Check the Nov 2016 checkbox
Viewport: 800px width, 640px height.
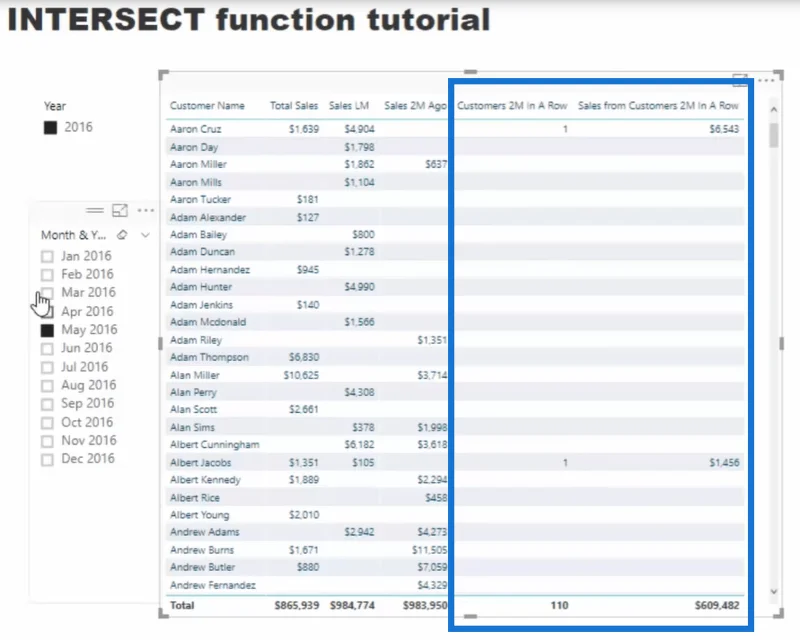point(47,441)
